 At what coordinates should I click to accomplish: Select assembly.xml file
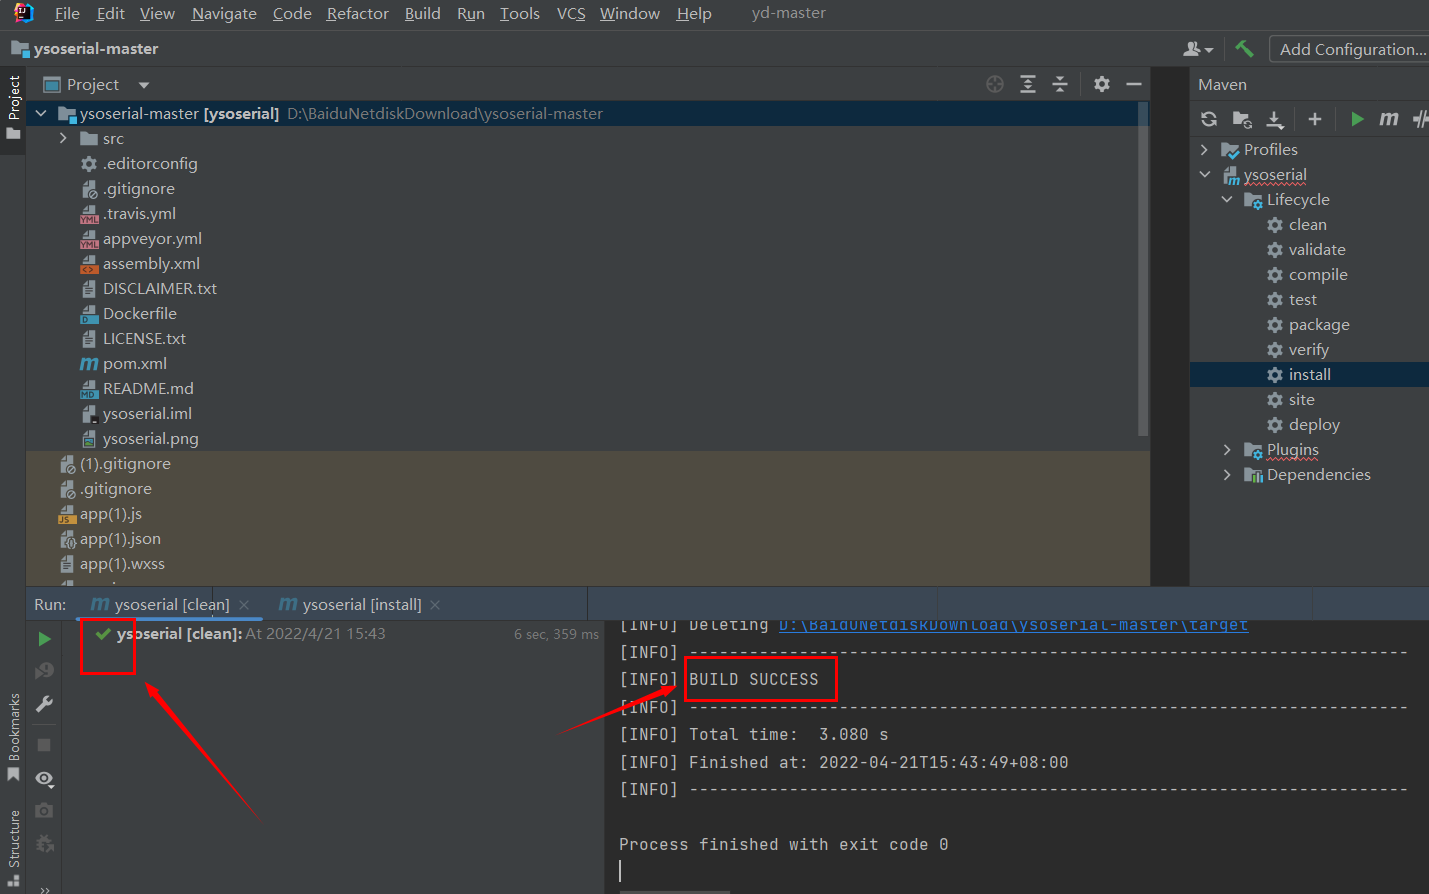tap(151, 263)
